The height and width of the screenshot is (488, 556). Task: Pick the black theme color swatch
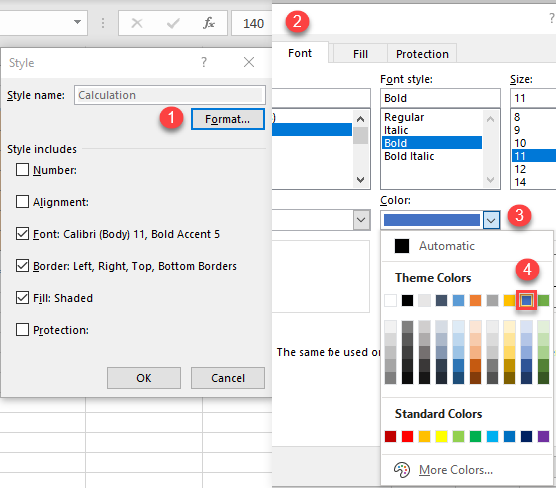407,300
